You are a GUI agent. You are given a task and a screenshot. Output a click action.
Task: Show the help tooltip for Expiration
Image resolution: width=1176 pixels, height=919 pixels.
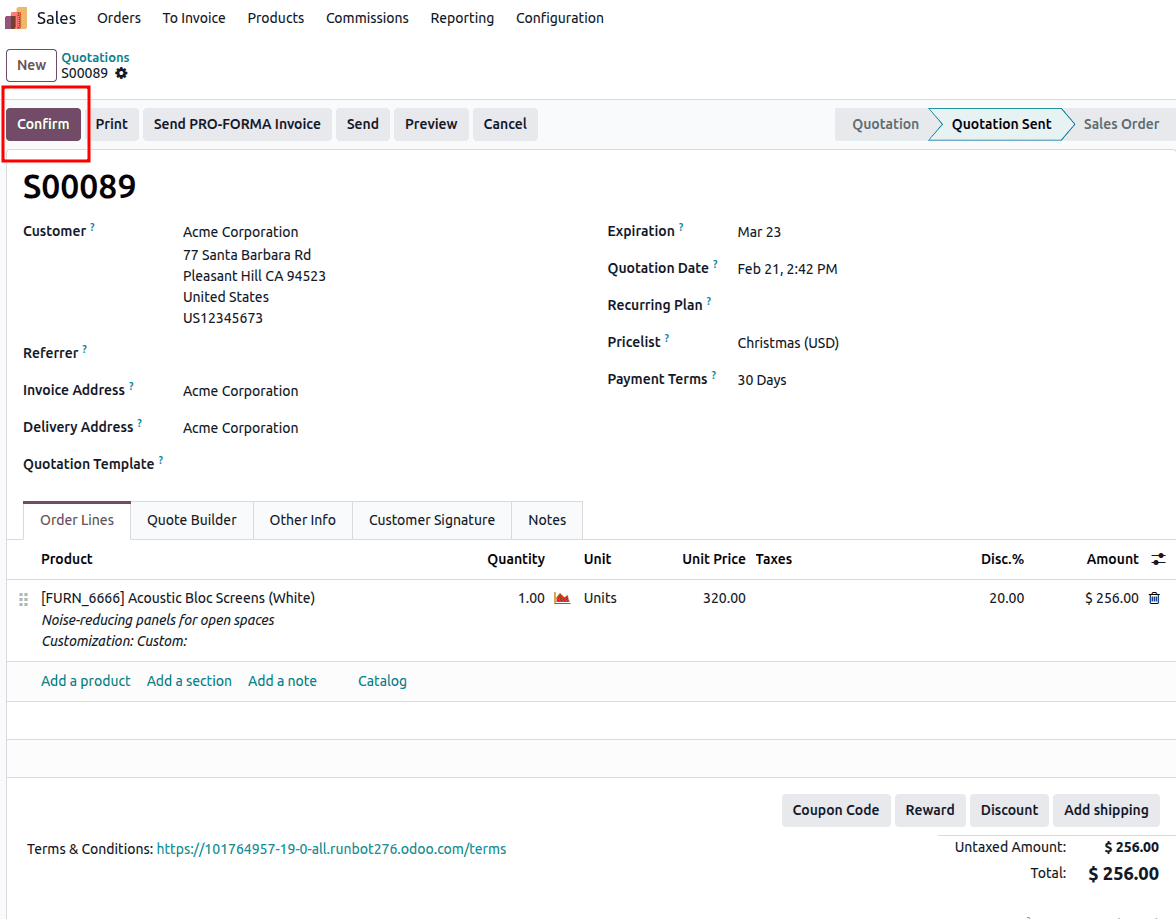(x=681, y=226)
